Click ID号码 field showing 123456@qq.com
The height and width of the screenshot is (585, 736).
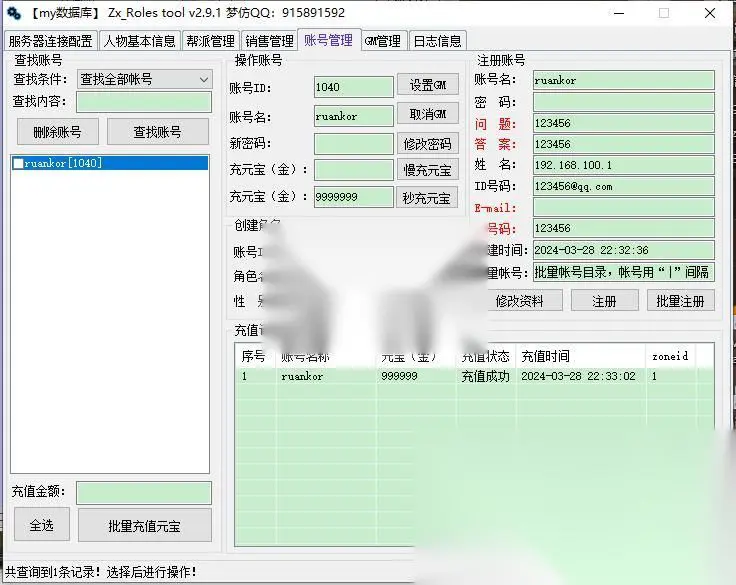(x=624, y=186)
